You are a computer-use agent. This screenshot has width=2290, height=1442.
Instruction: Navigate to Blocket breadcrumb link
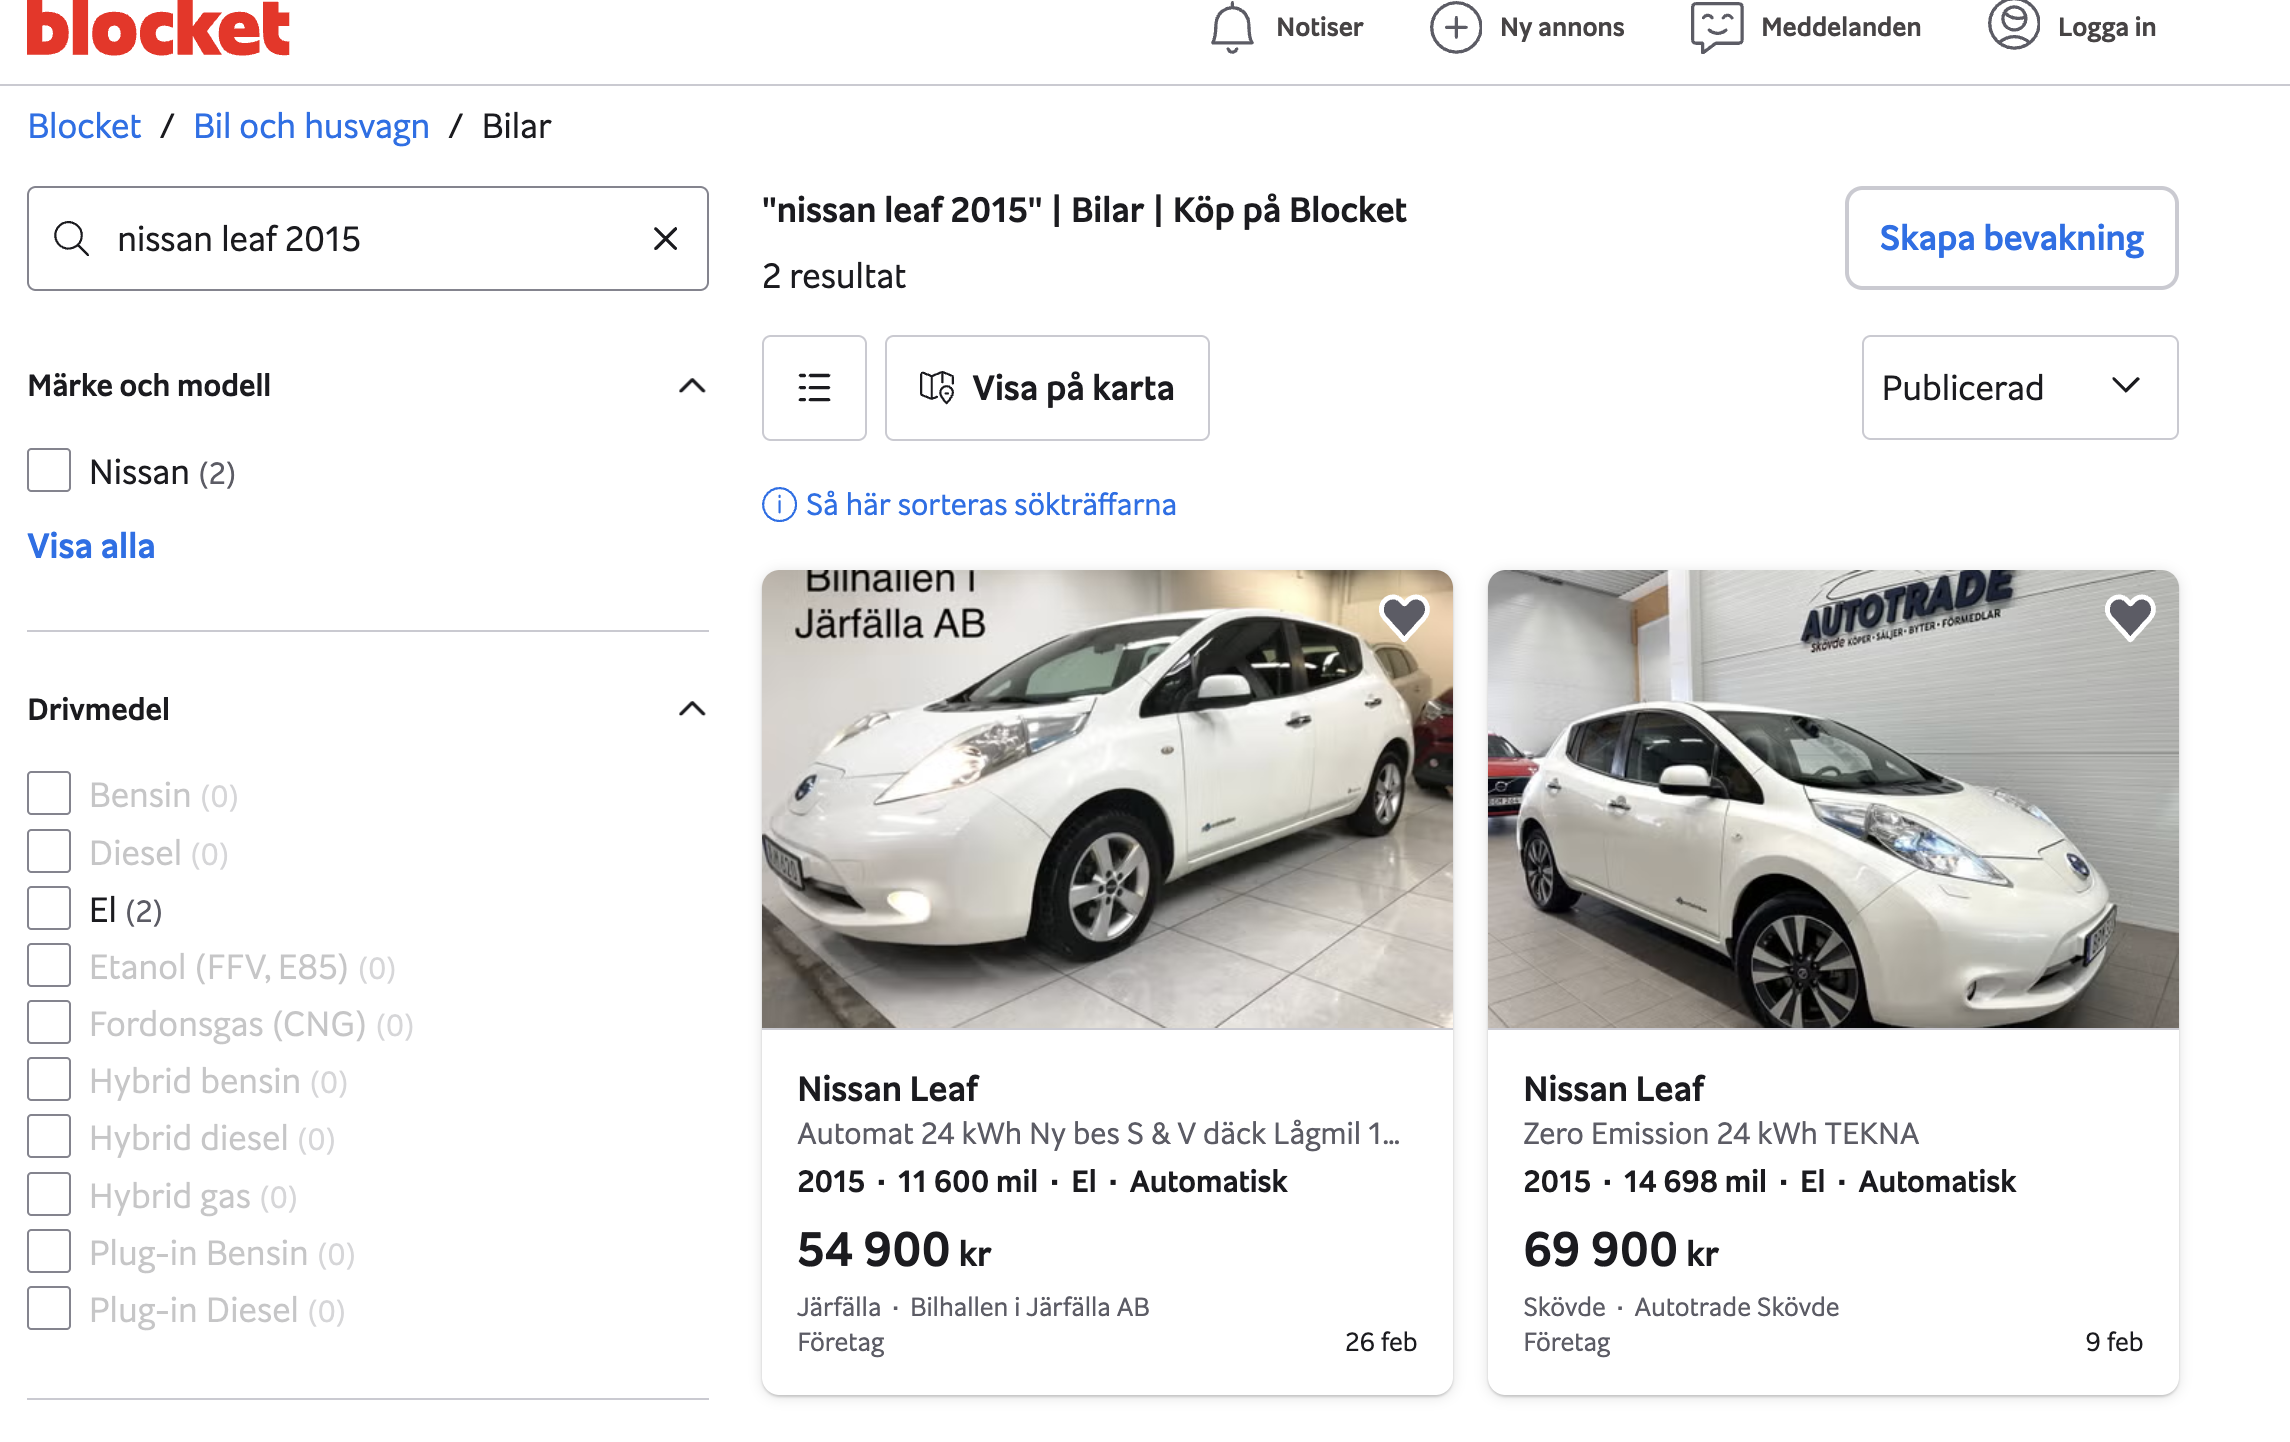point(84,127)
